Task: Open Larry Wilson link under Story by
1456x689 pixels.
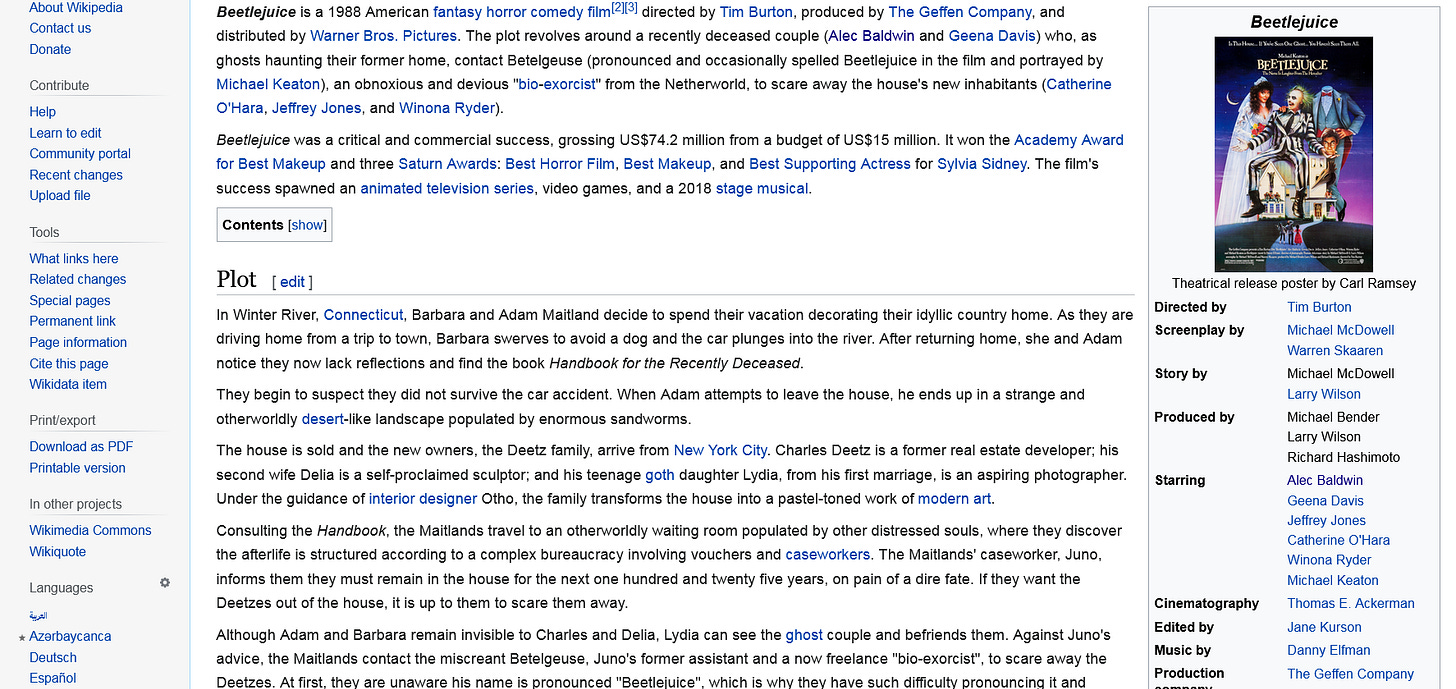Action: (1324, 394)
